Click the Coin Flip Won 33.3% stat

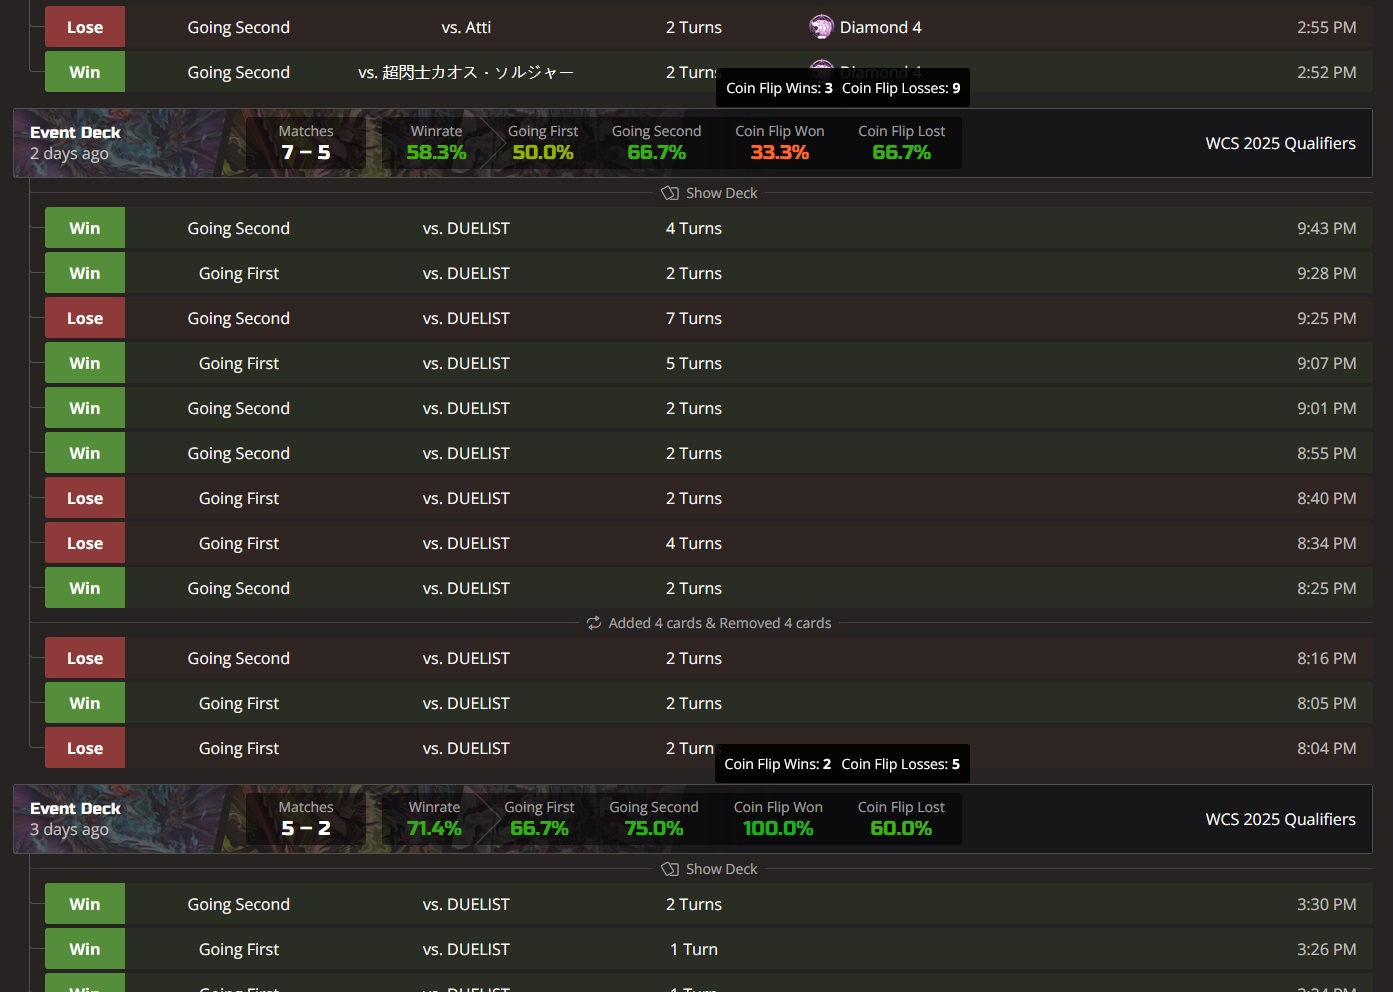780,143
